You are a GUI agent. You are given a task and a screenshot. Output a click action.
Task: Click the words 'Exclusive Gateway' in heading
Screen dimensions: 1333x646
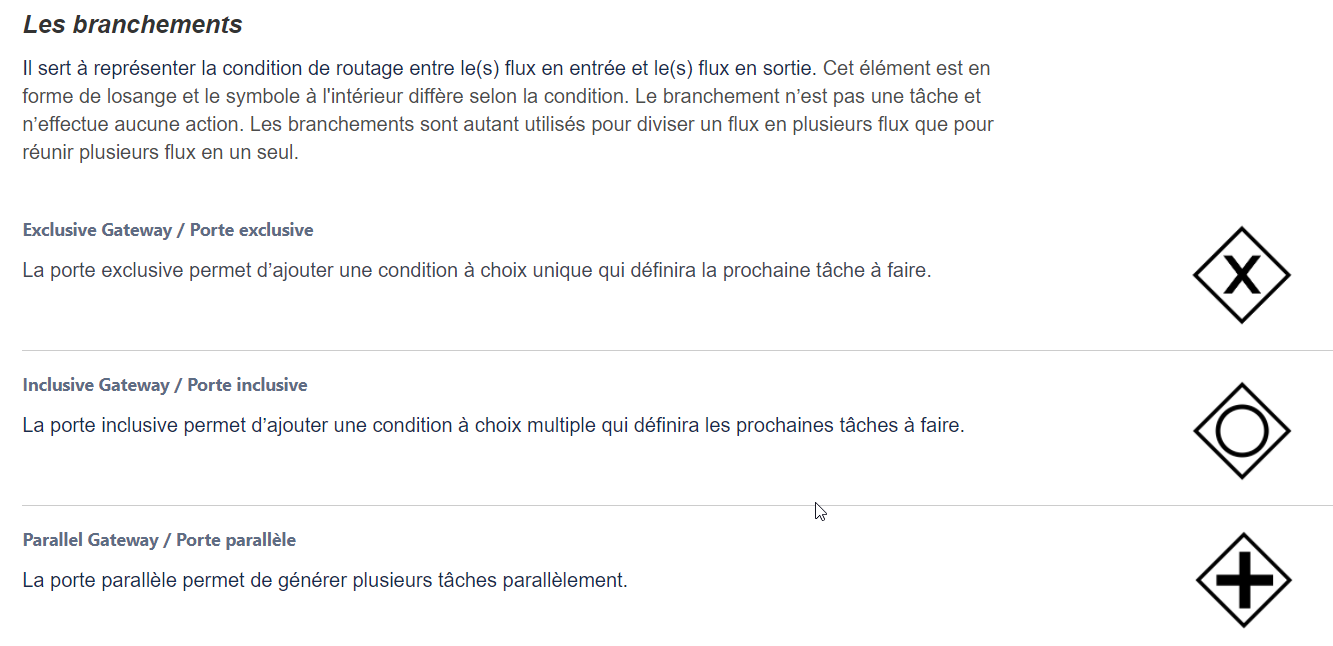[x=98, y=230]
